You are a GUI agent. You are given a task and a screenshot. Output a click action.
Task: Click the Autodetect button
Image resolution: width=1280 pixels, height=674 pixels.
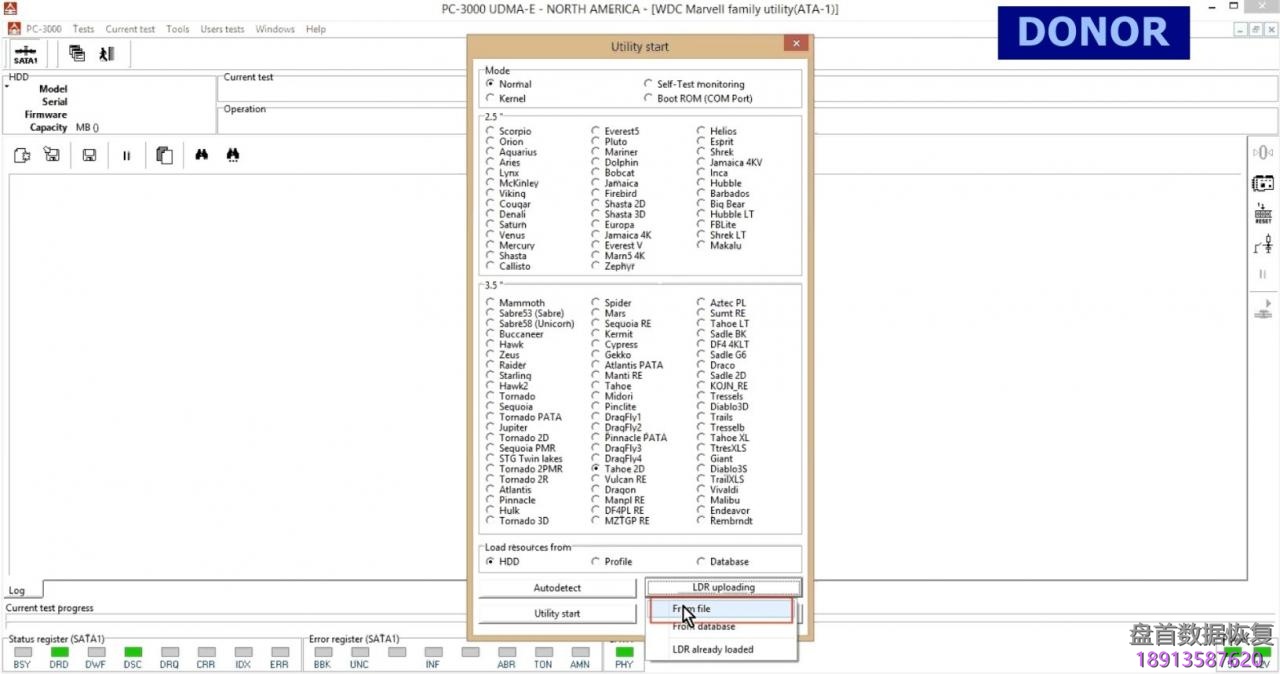(x=557, y=588)
